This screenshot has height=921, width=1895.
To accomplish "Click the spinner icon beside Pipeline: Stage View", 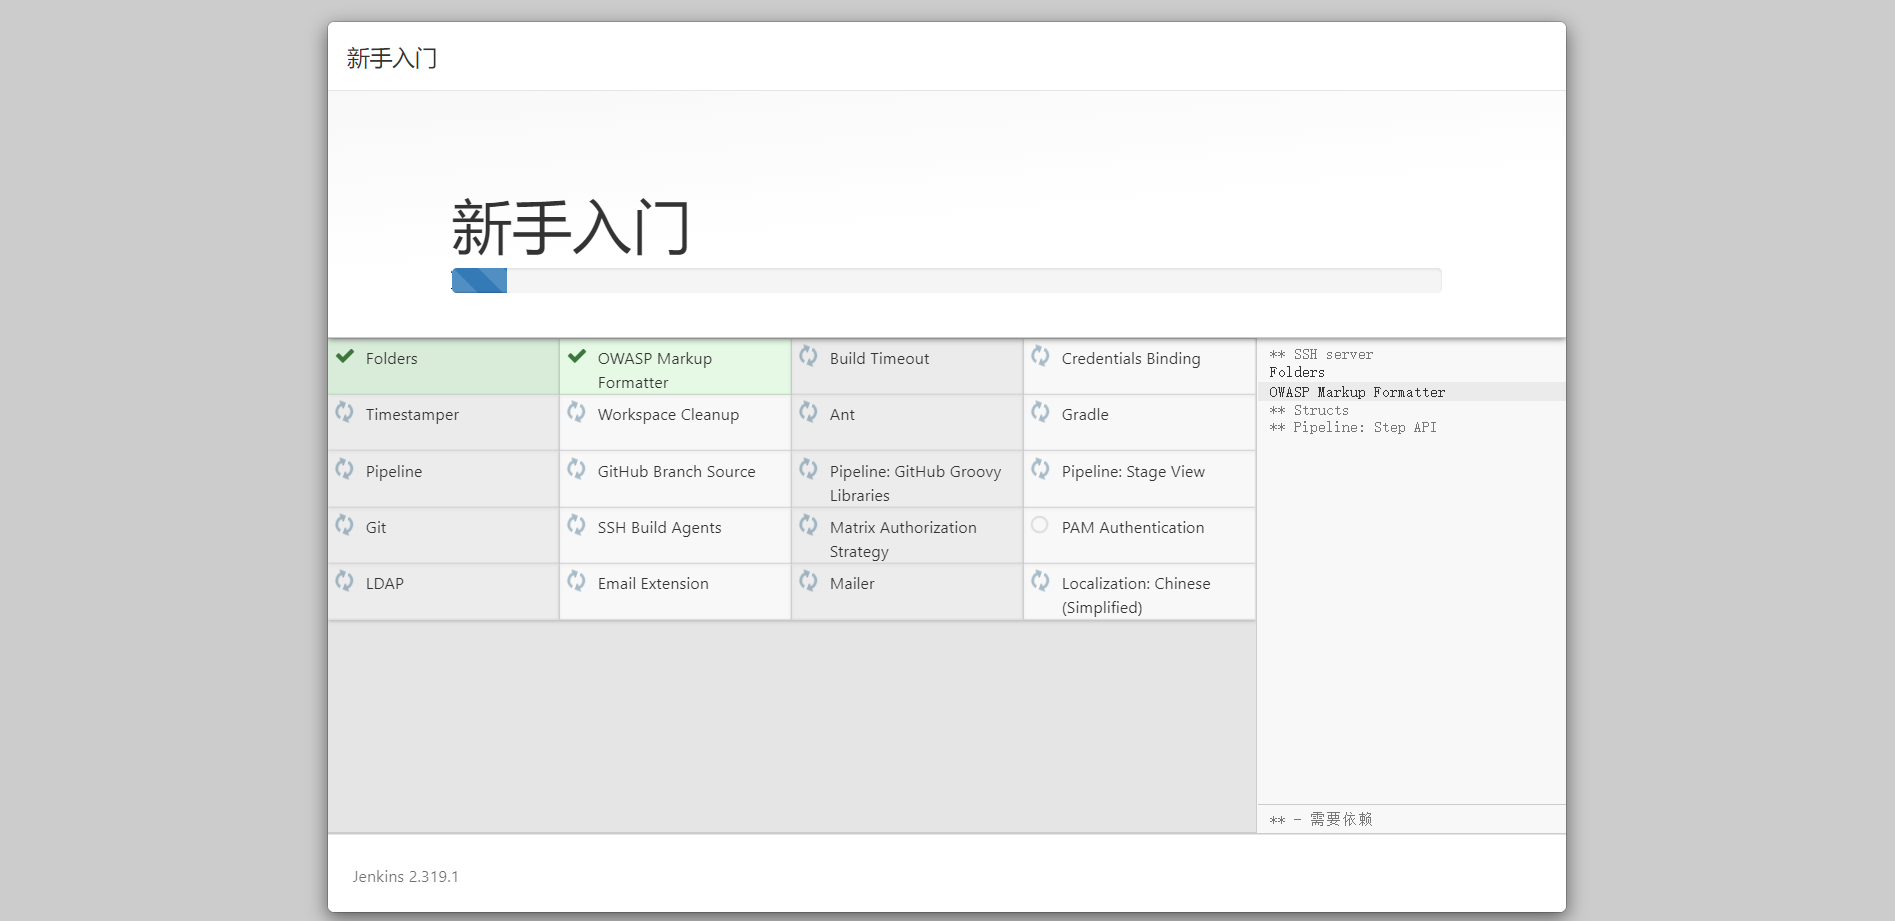I will tap(1040, 468).
